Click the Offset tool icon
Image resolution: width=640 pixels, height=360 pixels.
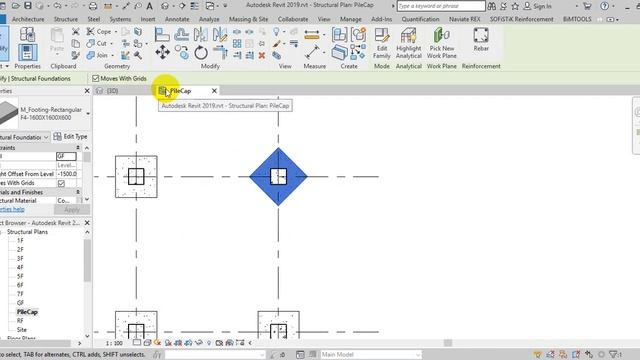(x=182, y=35)
